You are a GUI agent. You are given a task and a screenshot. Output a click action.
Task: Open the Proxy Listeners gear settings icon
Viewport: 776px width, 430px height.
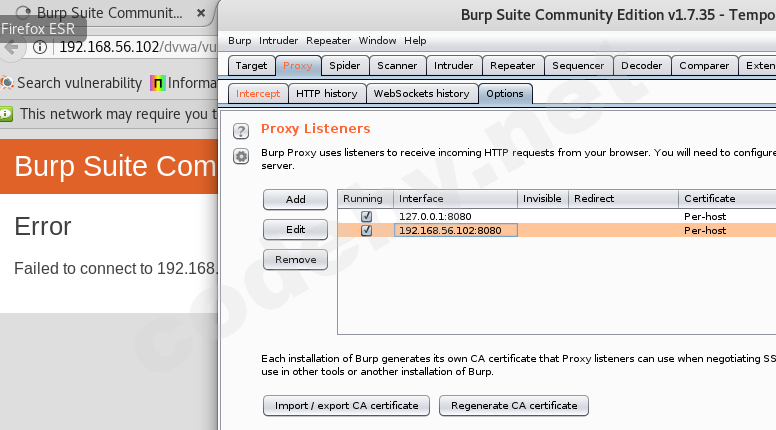pos(240,156)
